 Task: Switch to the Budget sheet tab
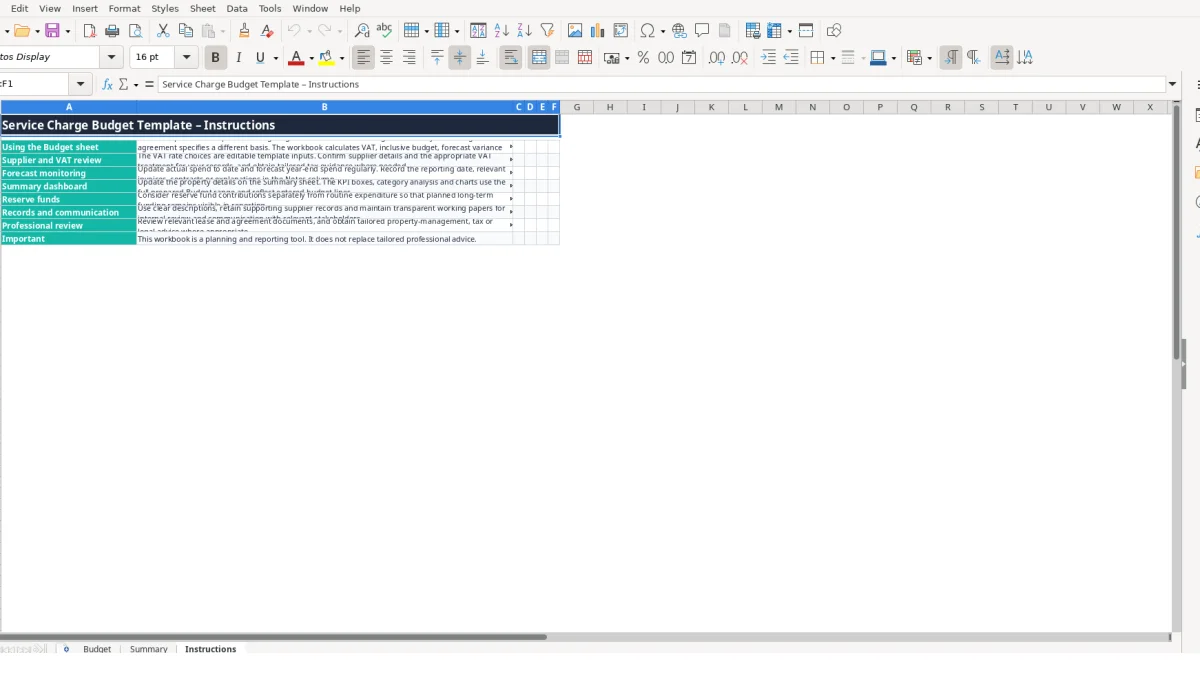point(97,649)
